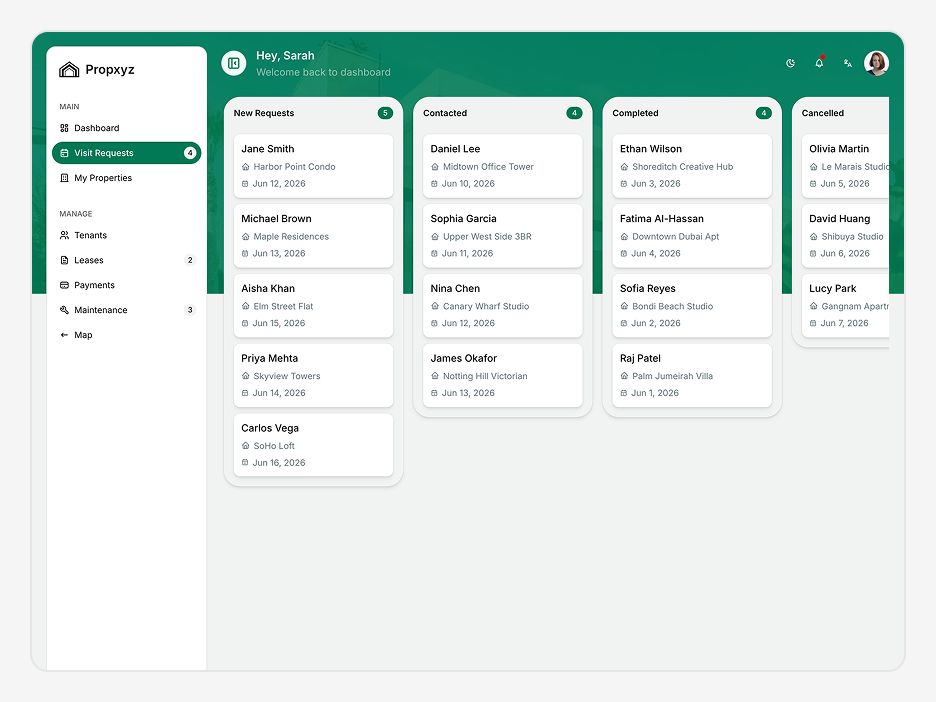Open Sarah's profile avatar
936x702 pixels.
pos(876,63)
